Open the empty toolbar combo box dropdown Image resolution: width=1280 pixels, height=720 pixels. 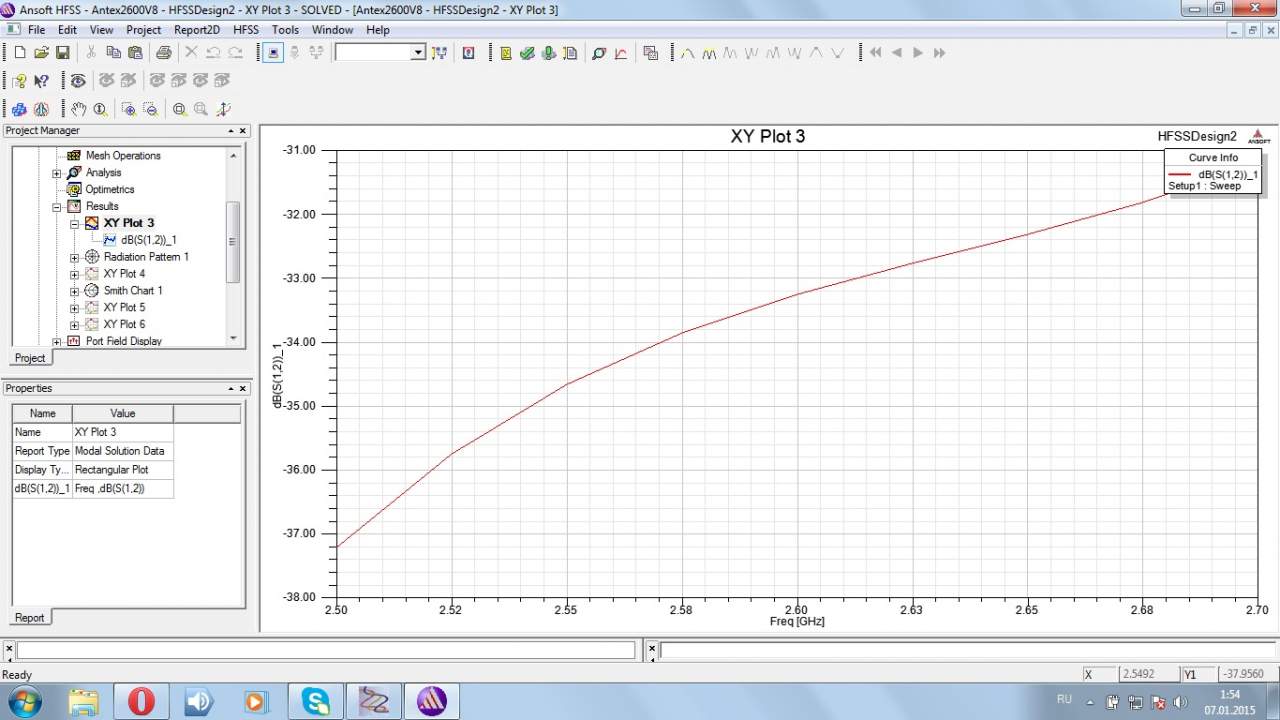[418, 53]
